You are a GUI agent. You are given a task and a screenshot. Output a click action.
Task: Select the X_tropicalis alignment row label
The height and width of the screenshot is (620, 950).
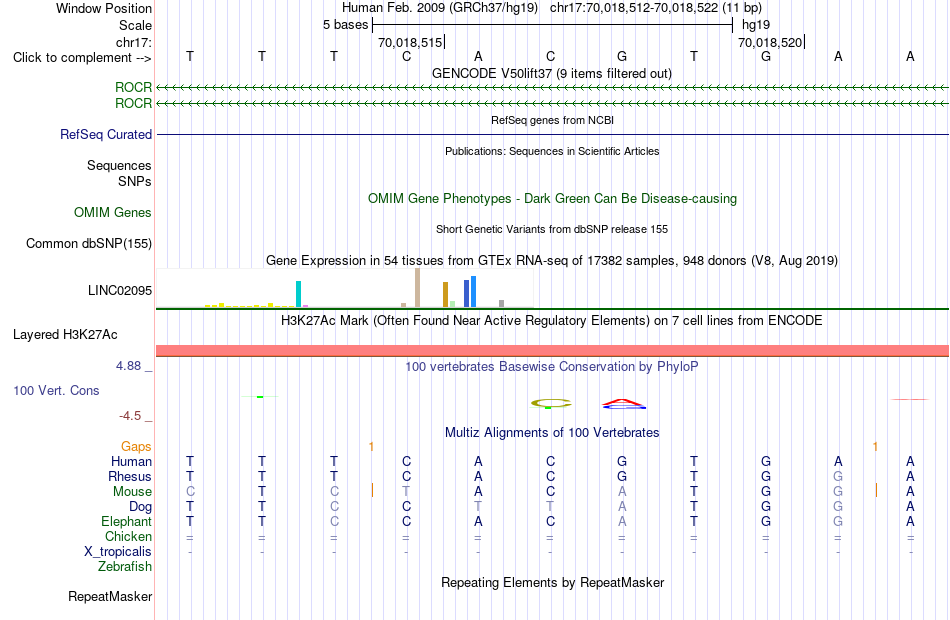pyautogui.click(x=118, y=552)
